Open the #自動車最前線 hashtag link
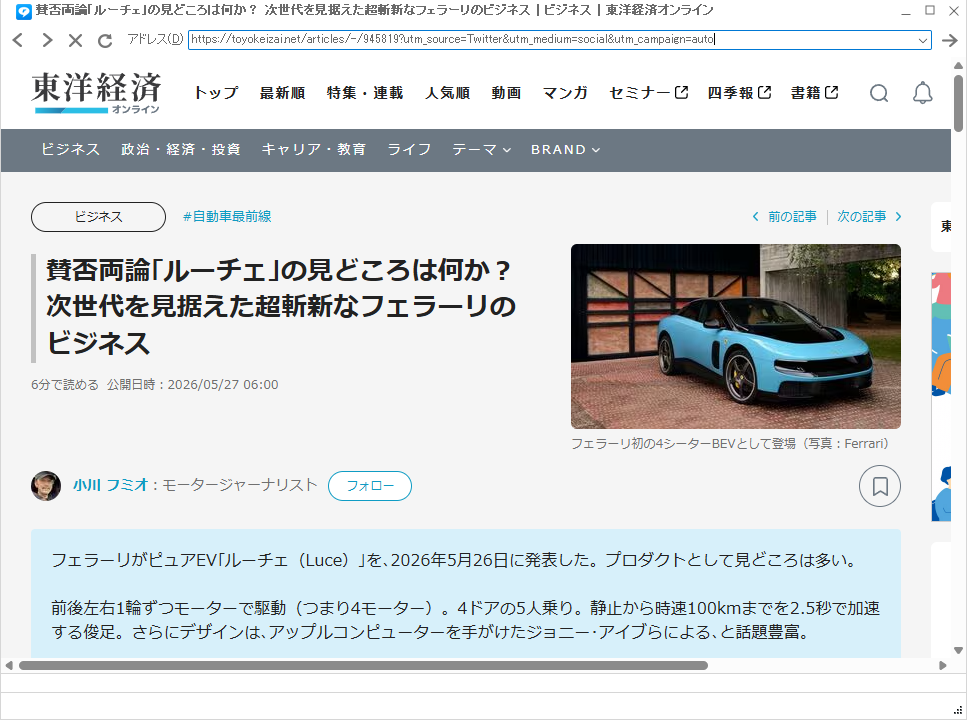This screenshot has height=720, width=967. [227, 217]
